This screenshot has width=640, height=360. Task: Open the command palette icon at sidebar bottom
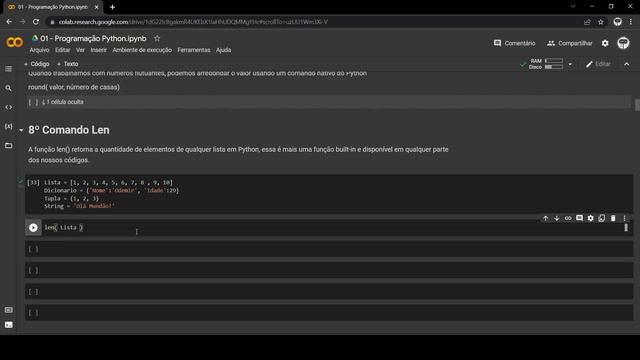8,310
